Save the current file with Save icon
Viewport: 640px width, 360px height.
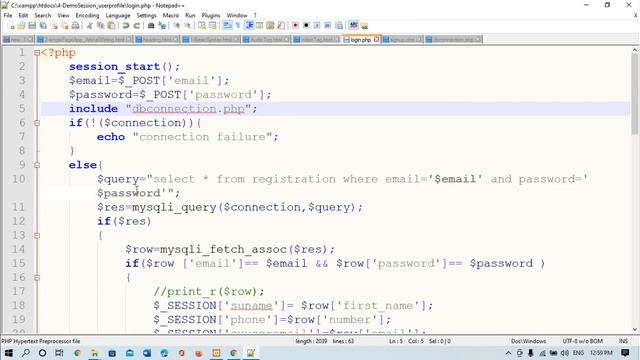pos(32,26)
